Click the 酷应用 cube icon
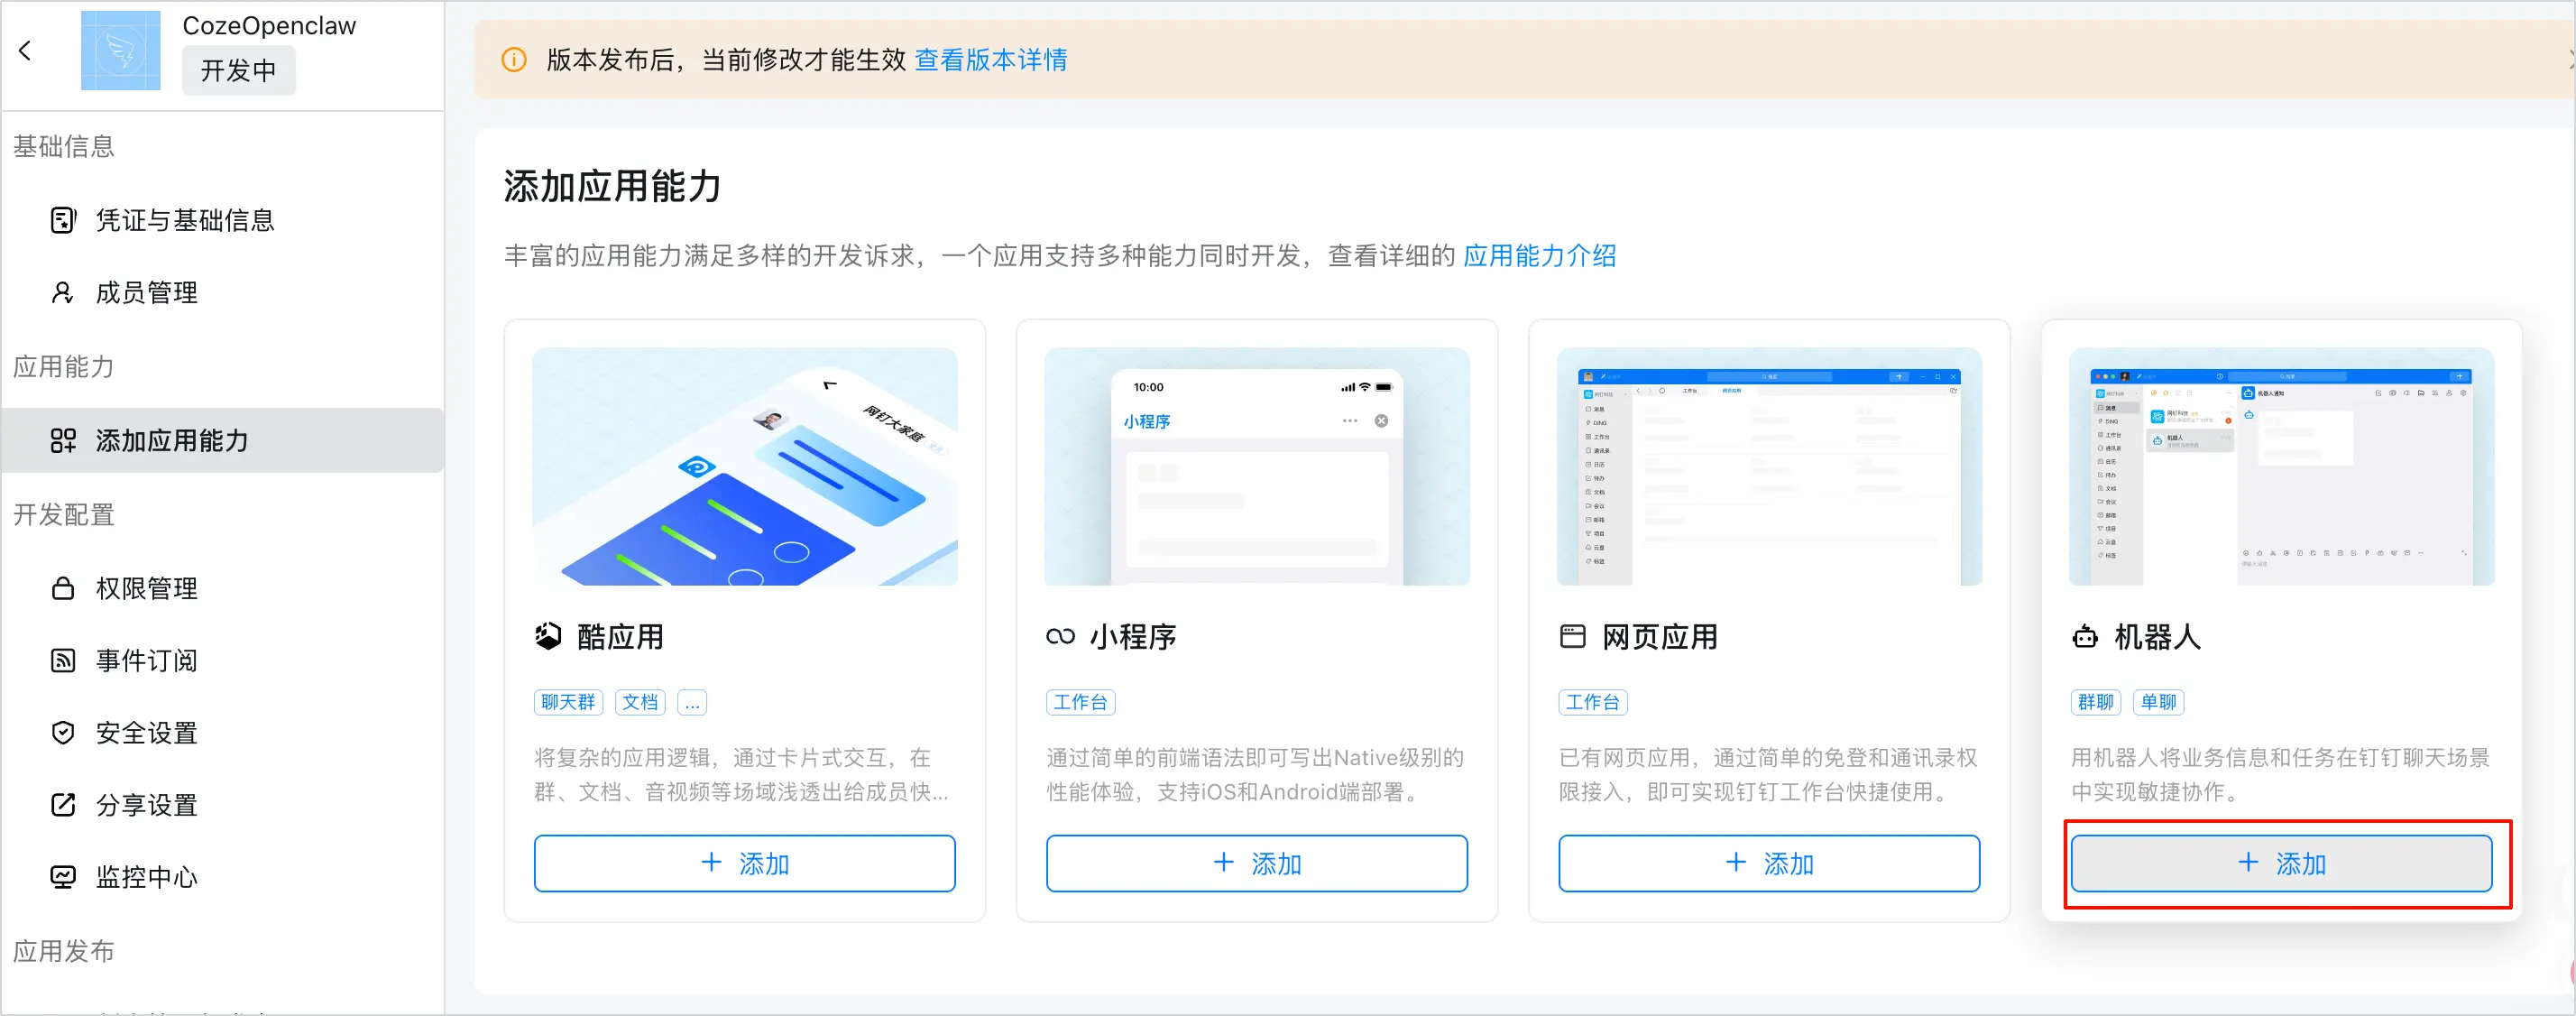Screen dimensions: 2576x1016 point(548,636)
